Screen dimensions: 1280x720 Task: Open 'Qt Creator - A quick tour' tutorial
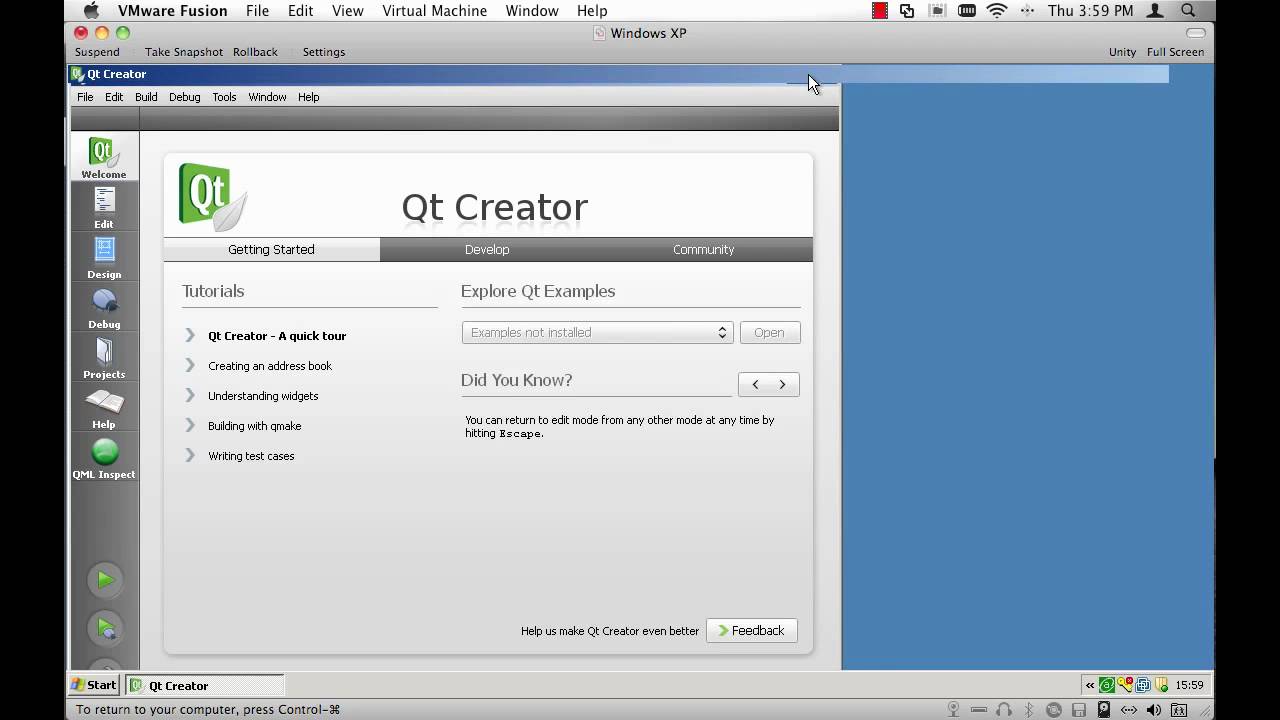tap(277, 336)
